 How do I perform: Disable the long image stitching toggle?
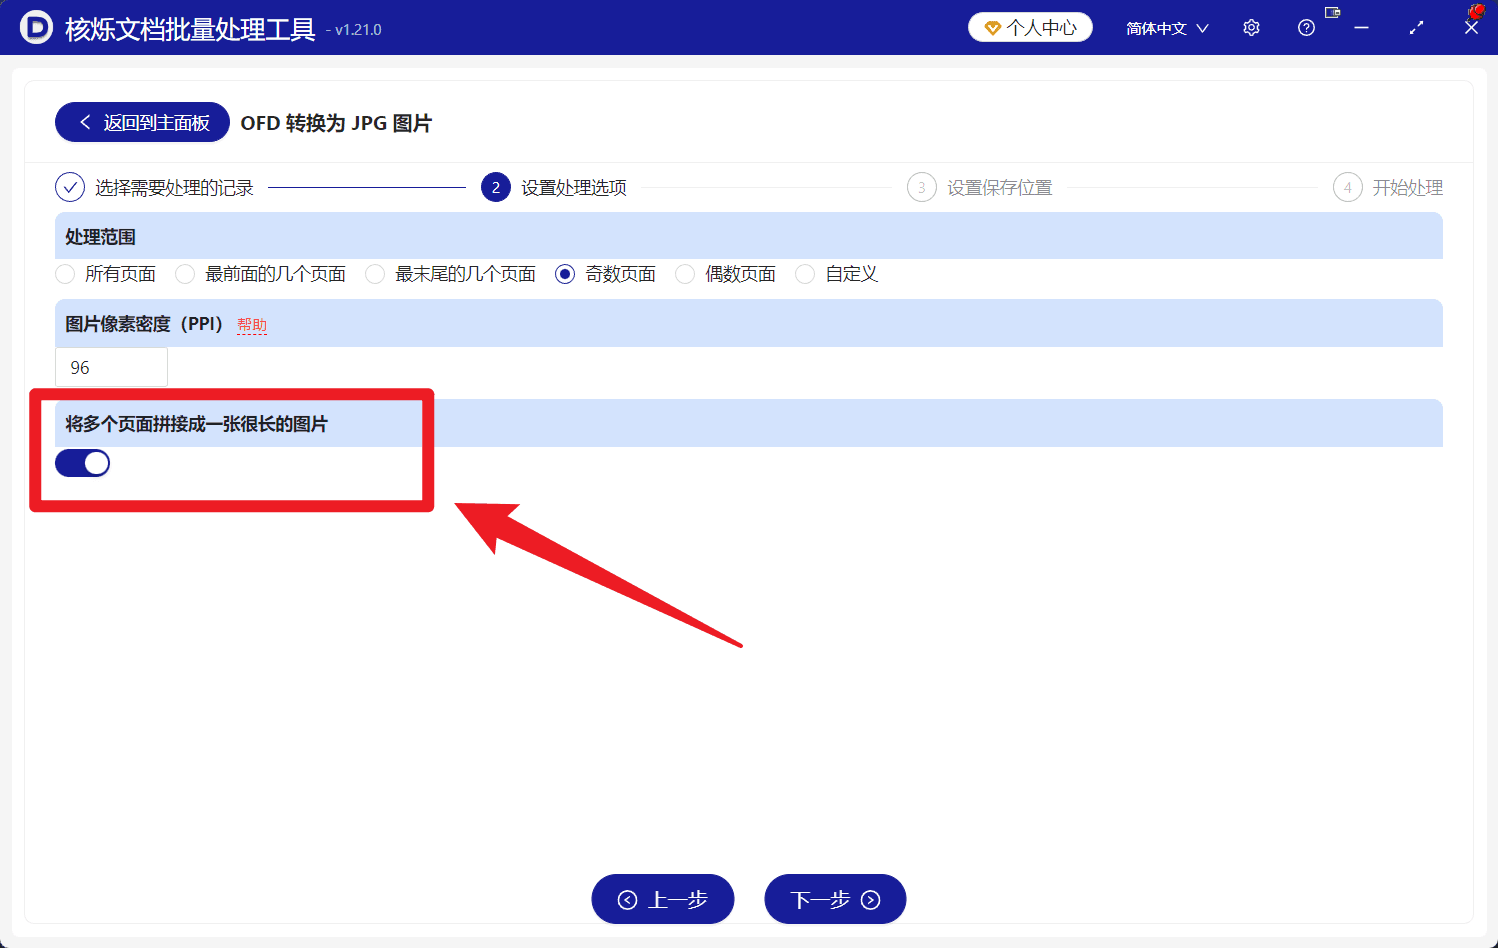tap(82, 462)
